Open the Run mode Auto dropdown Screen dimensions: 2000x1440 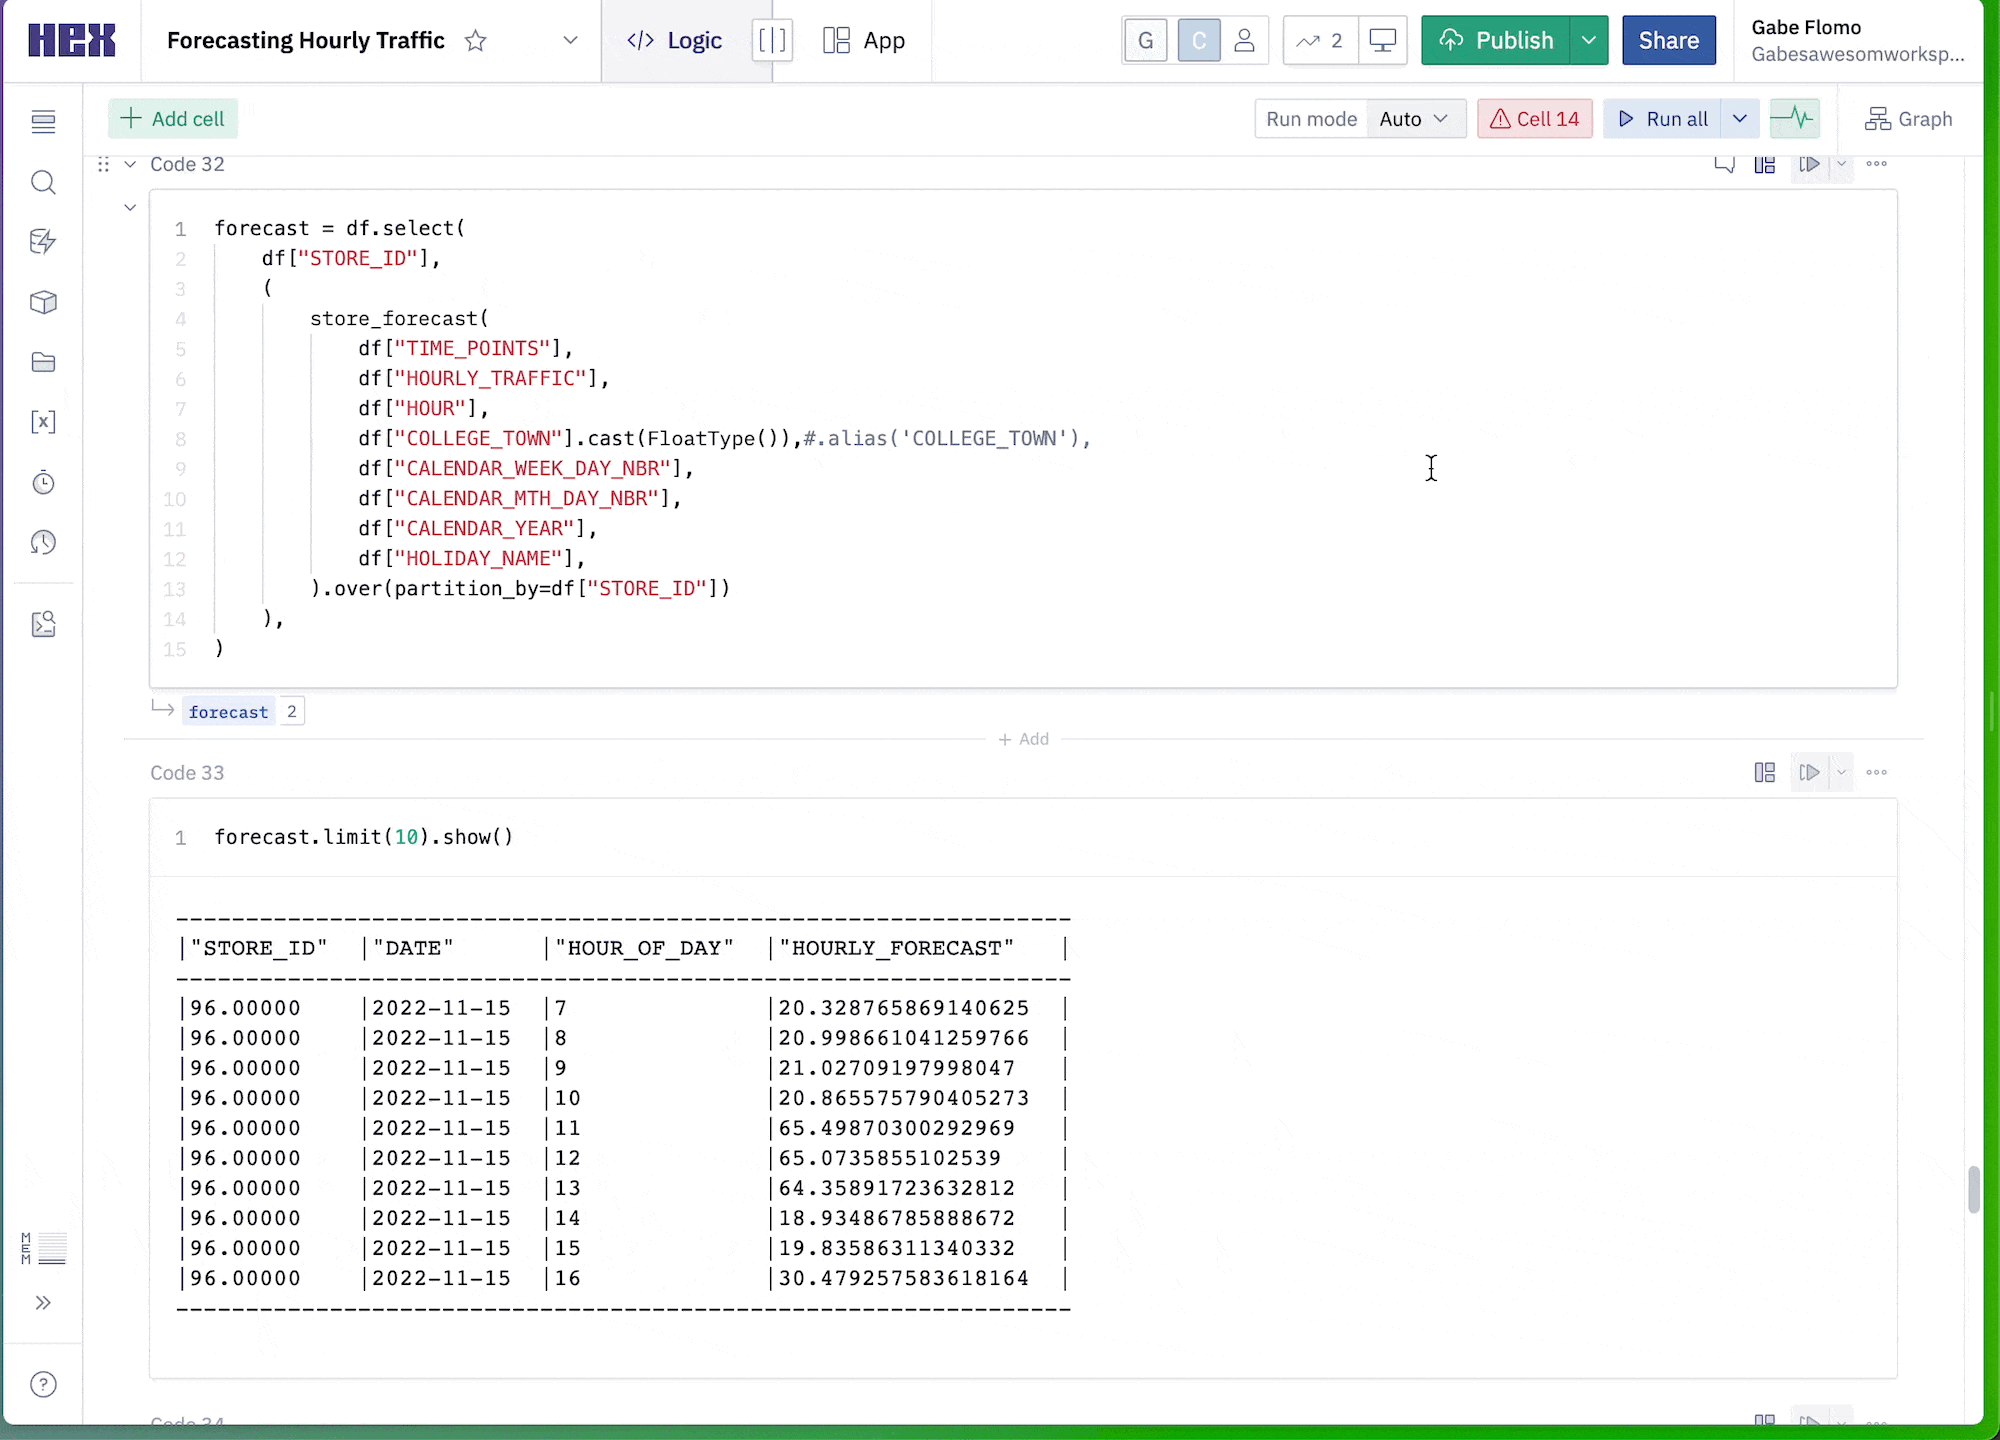[1414, 119]
